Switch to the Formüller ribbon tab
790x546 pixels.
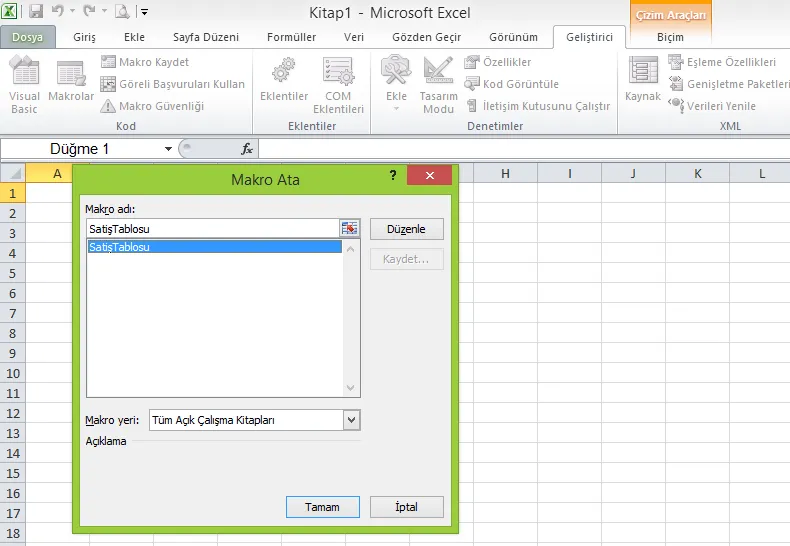pos(291,37)
